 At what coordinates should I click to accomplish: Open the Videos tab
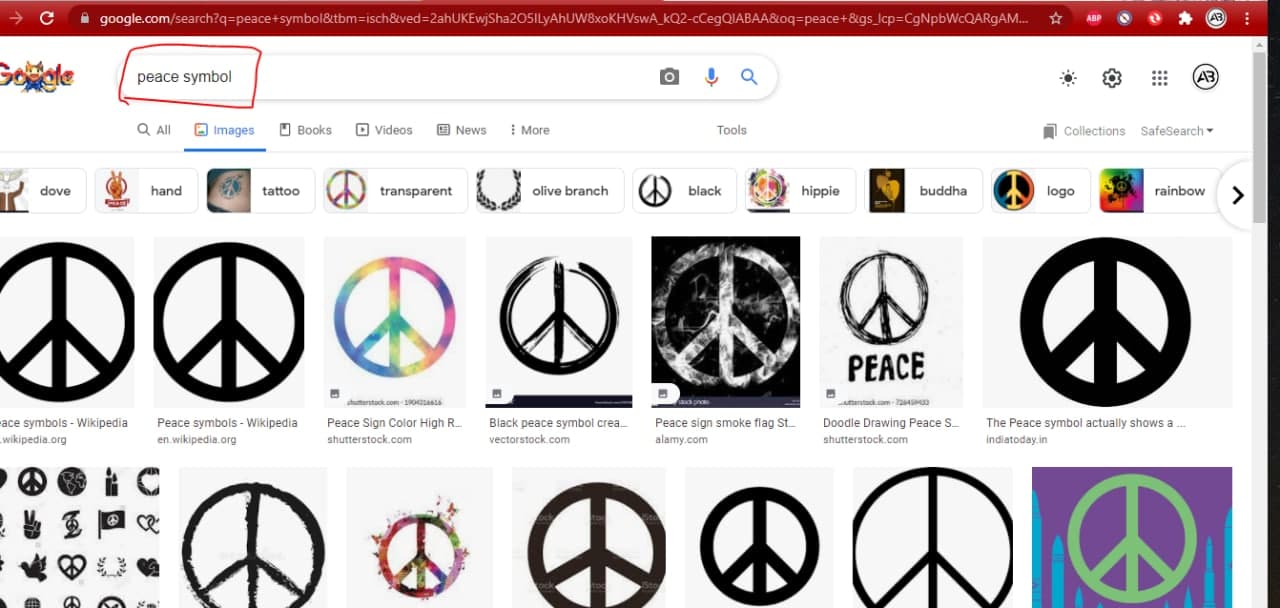pyautogui.click(x=384, y=130)
